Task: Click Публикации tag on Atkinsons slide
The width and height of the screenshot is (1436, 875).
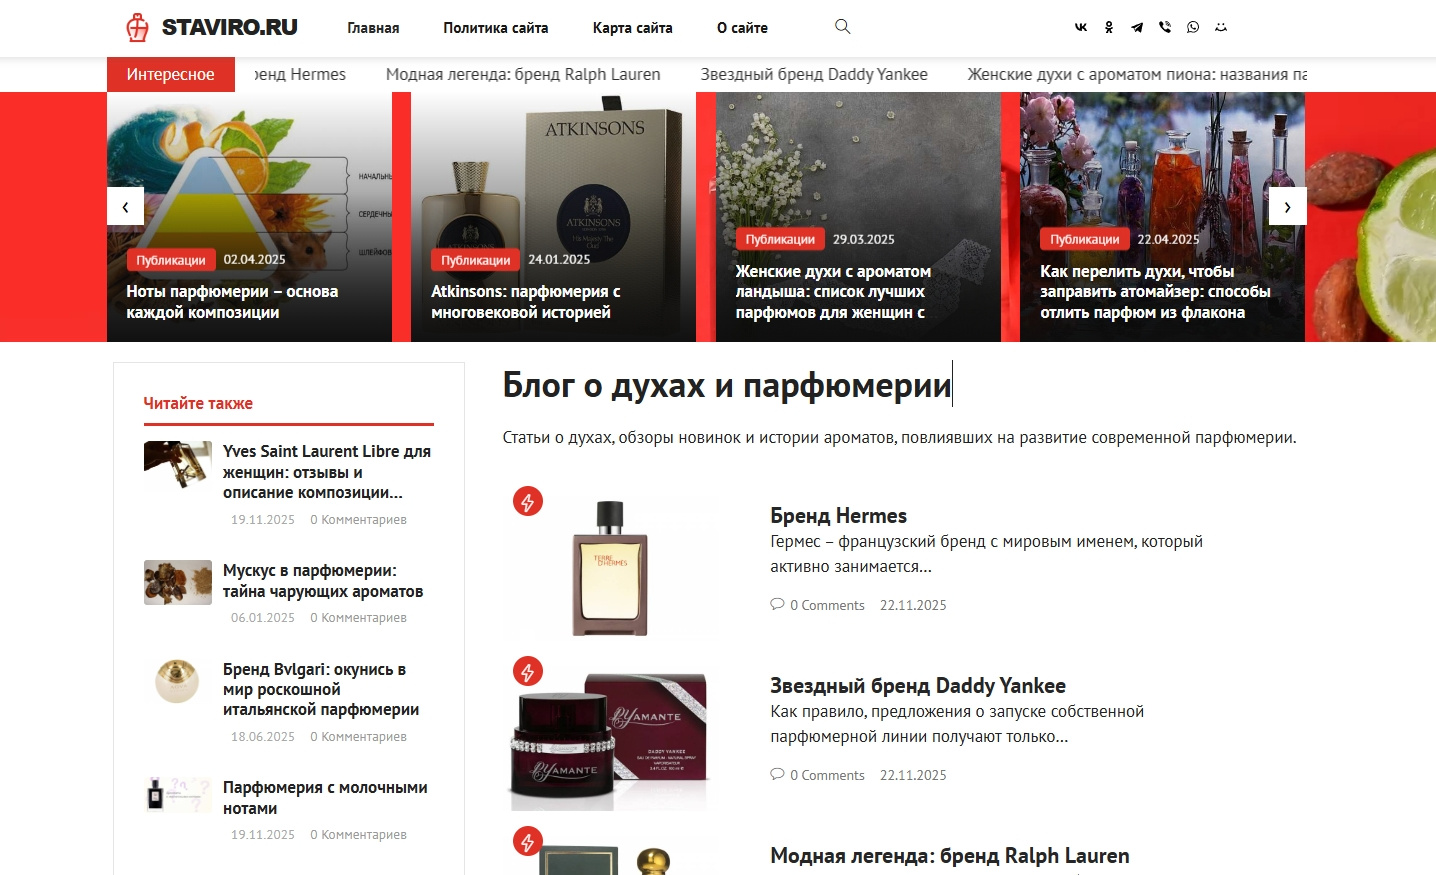Action: 476,260
